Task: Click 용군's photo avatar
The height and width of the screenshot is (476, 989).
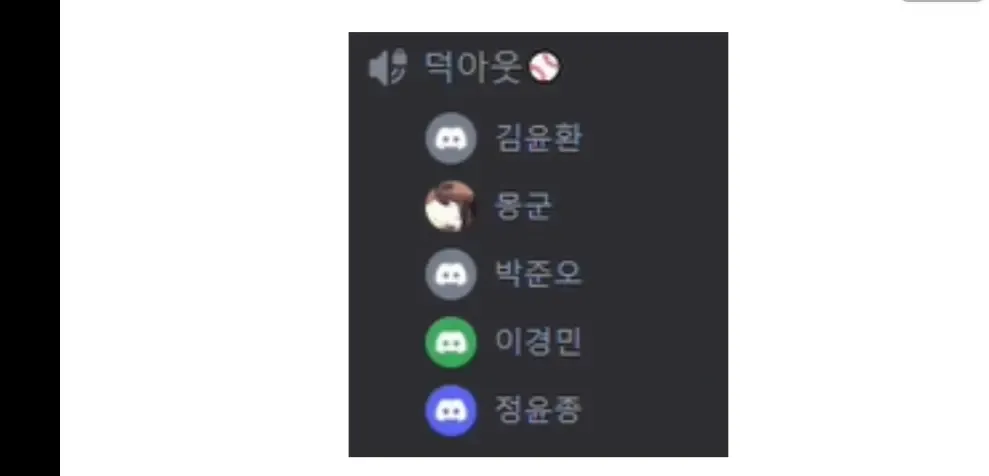Action: point(450,206)
